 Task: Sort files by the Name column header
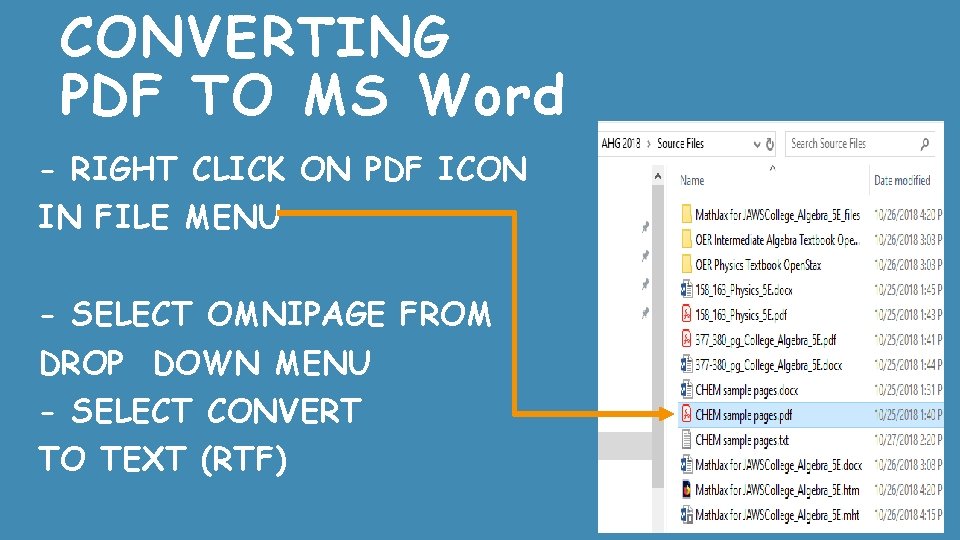pos(692,181)
